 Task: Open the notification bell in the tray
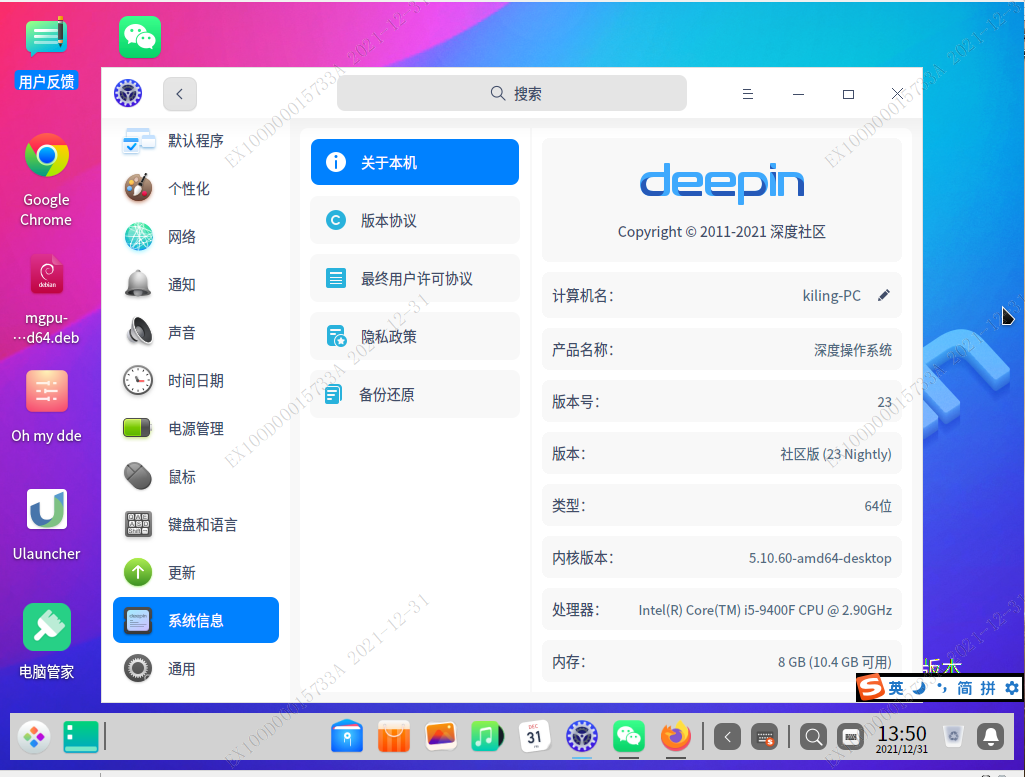[x=990, y=737]
